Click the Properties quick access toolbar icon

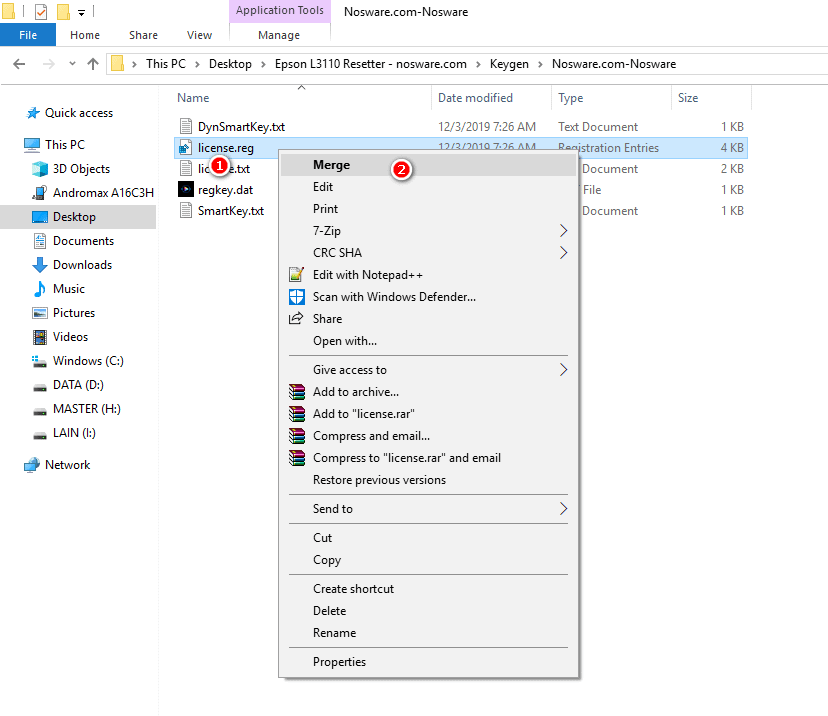(41, 11)
